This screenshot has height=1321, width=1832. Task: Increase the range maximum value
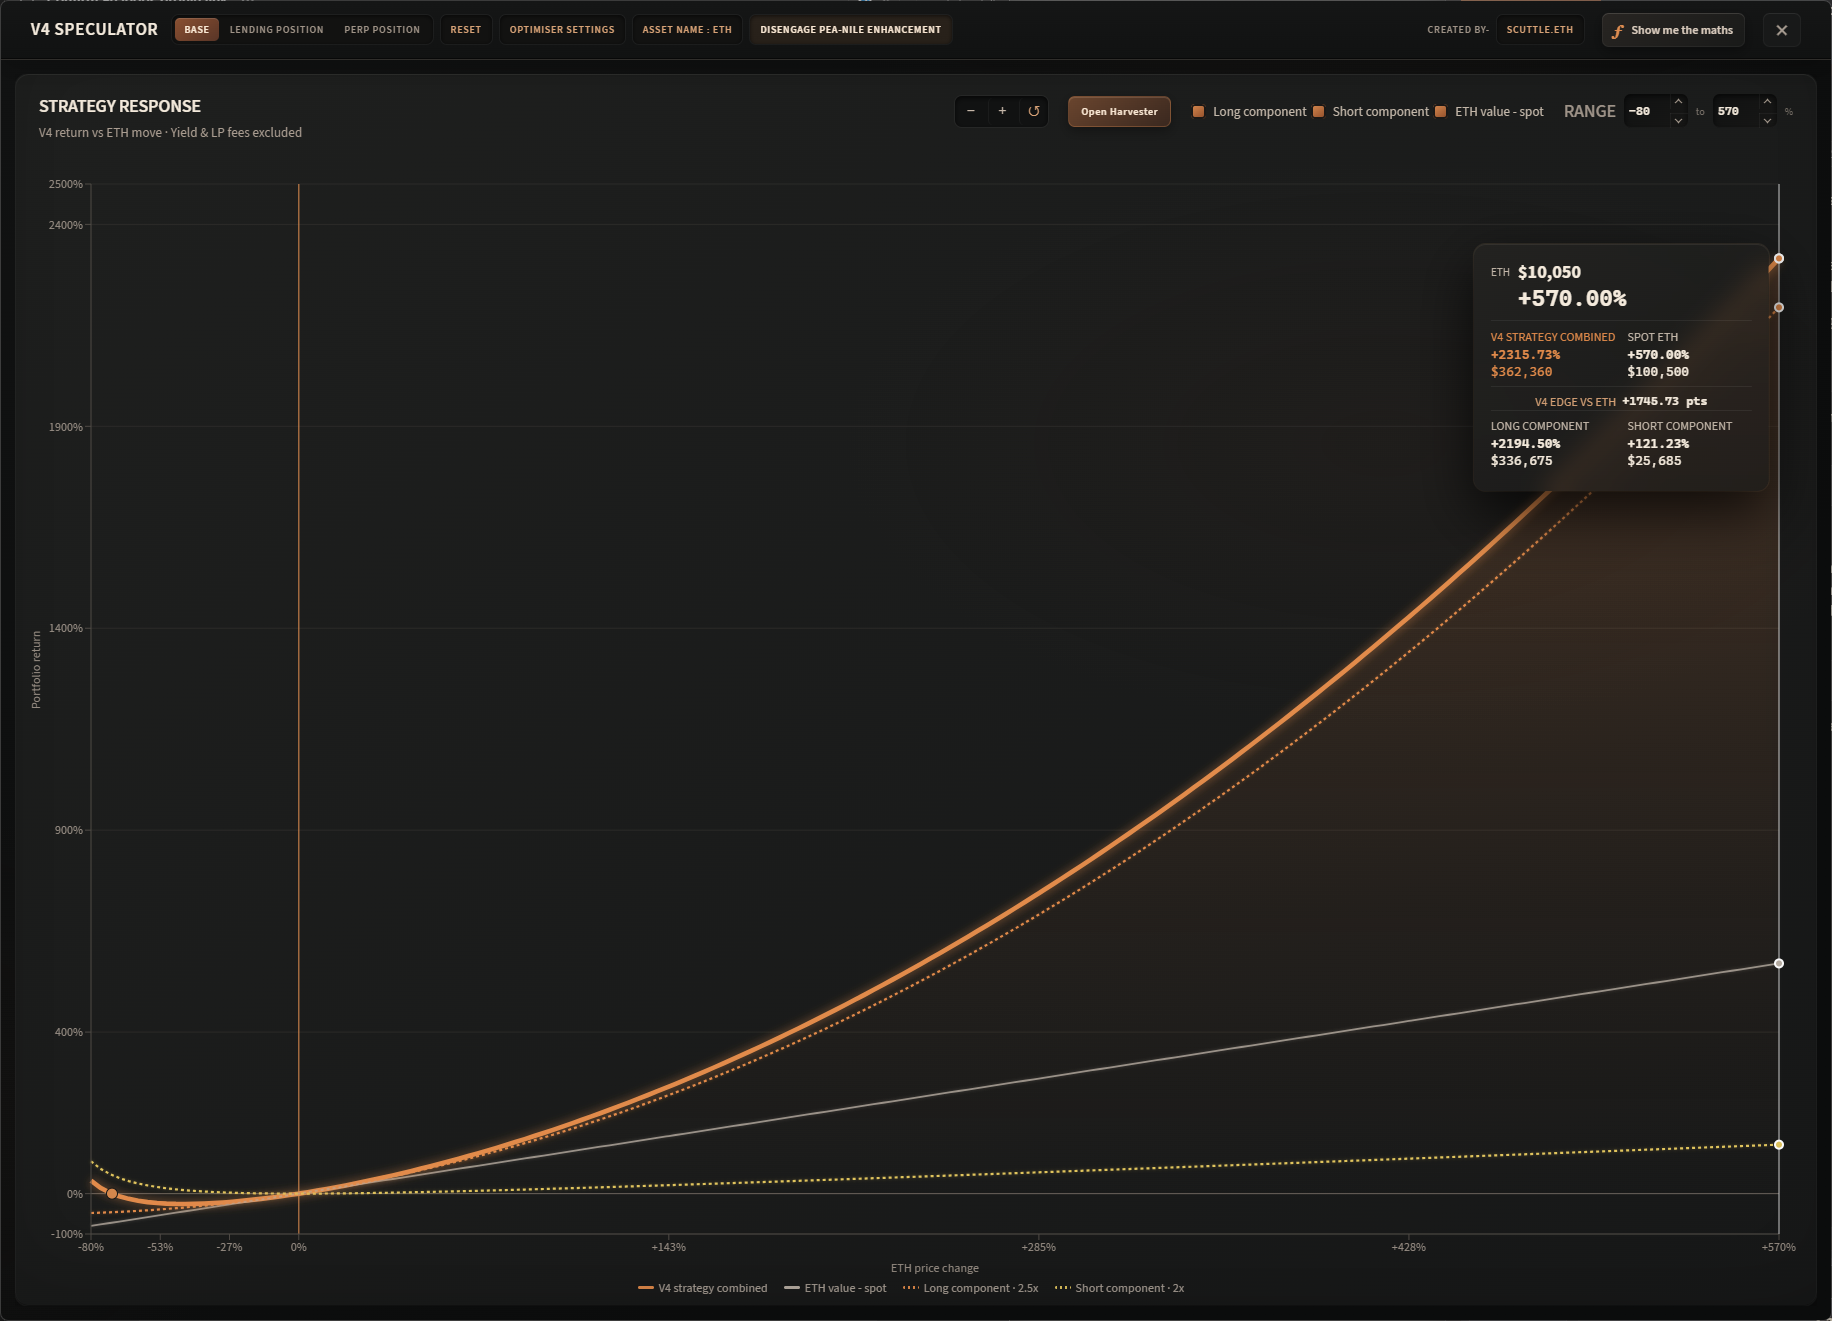click(x=1767, y=102)
